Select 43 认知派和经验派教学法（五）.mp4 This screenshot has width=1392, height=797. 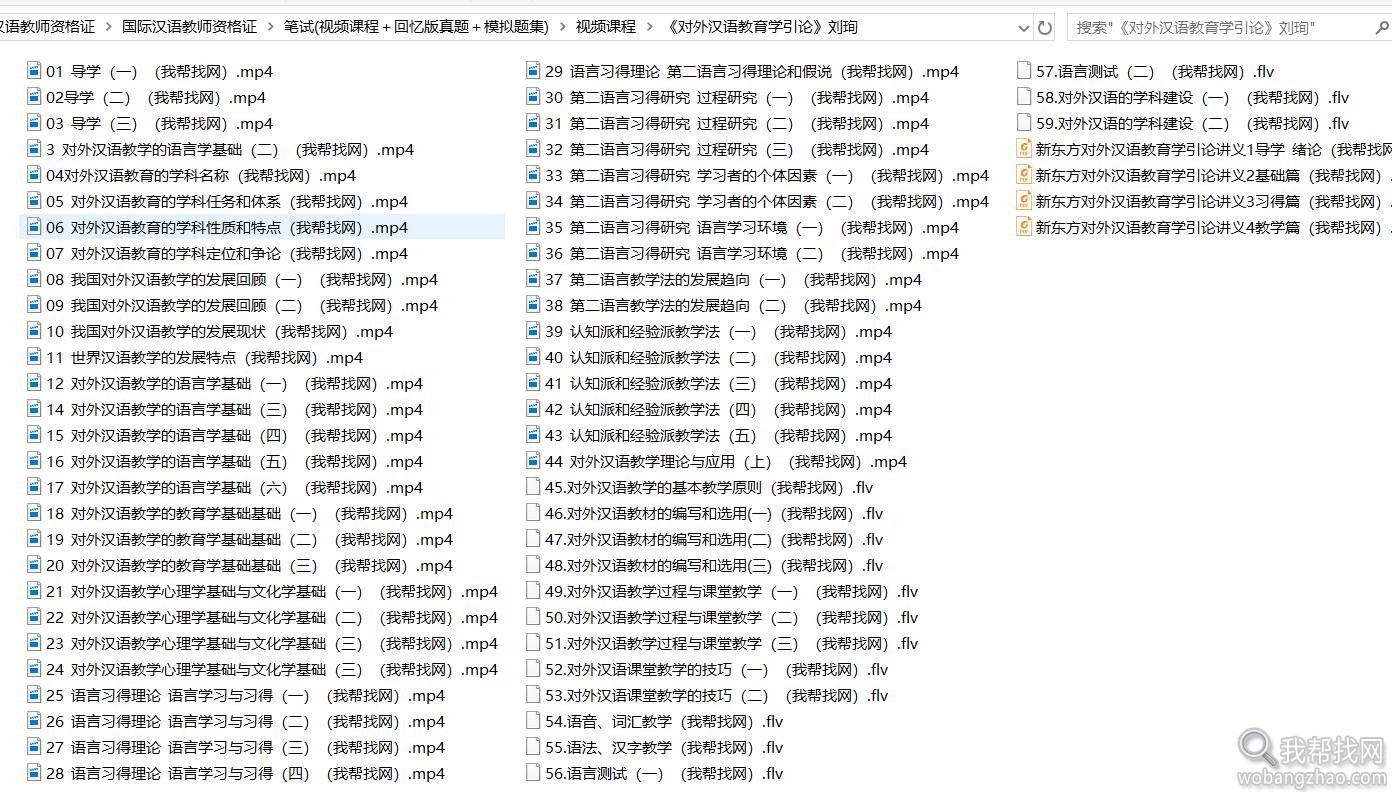click(x=718, y=435)
